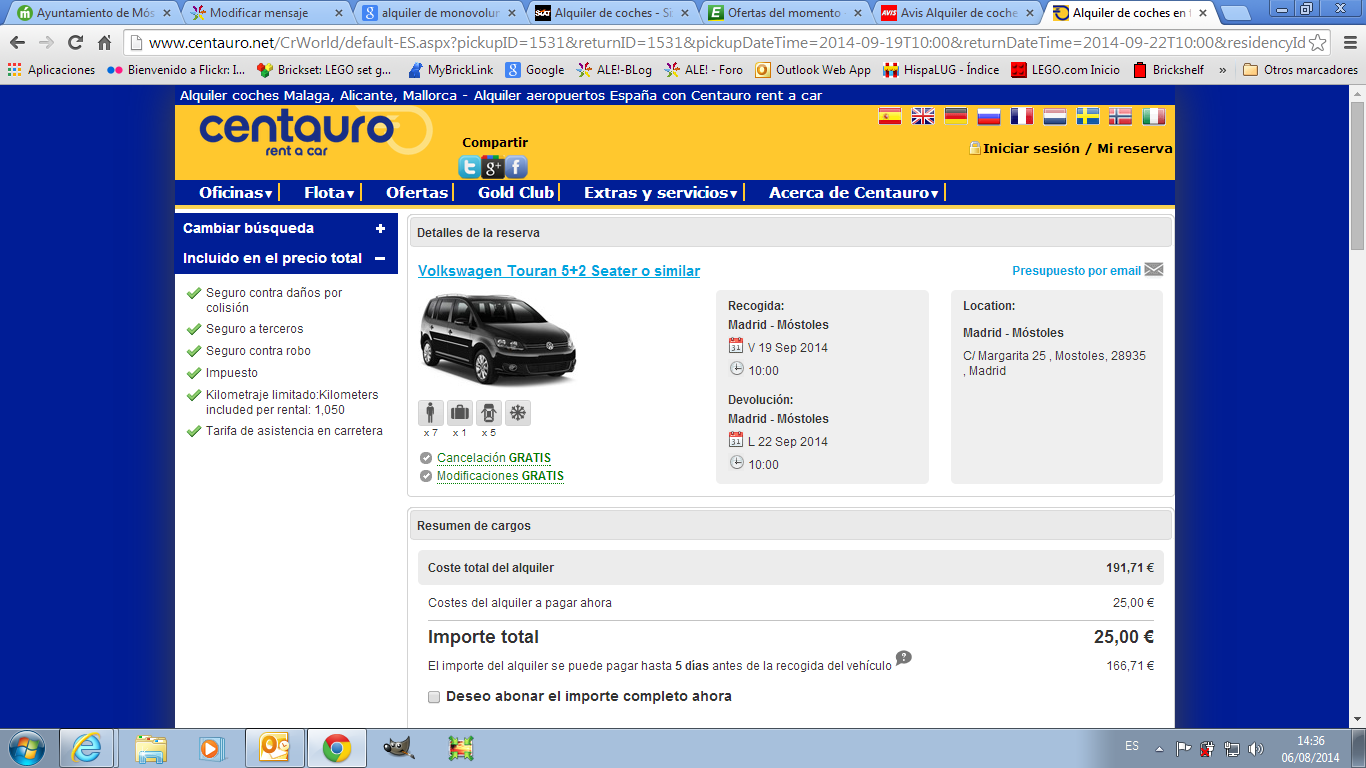
Task: Collapse the Incluido en el precio total panel
Action: 380,258
